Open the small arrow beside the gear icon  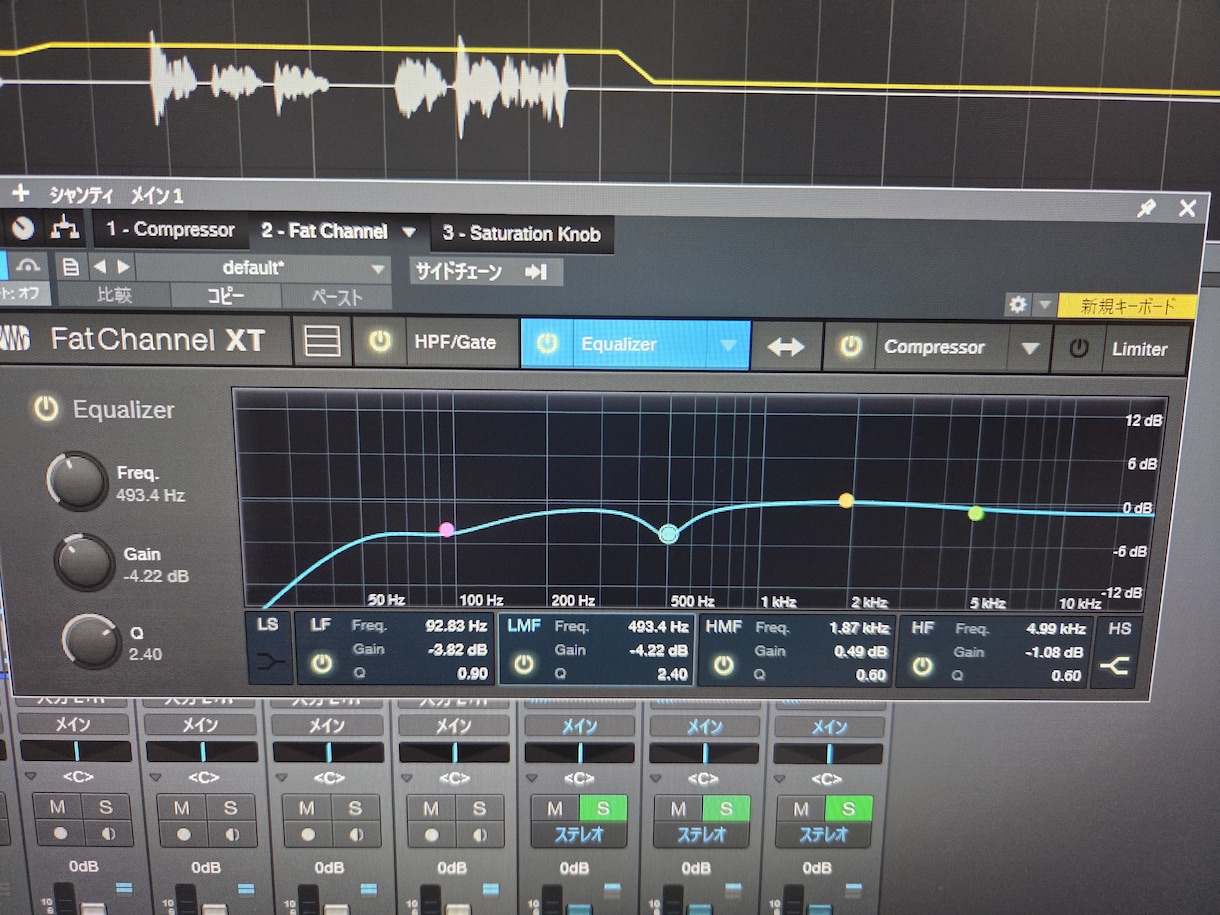click(x=1044, y=305)
